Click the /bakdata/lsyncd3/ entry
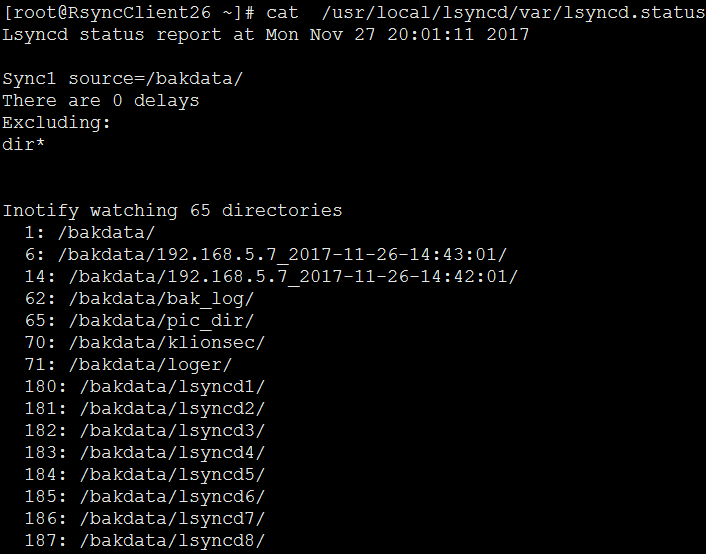The width and height of the screenshot is (706, 554). point(145,431)
